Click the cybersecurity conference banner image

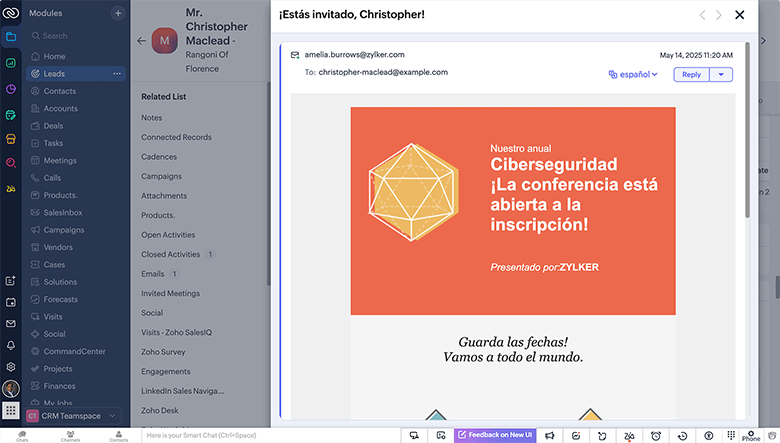(513, 211)
